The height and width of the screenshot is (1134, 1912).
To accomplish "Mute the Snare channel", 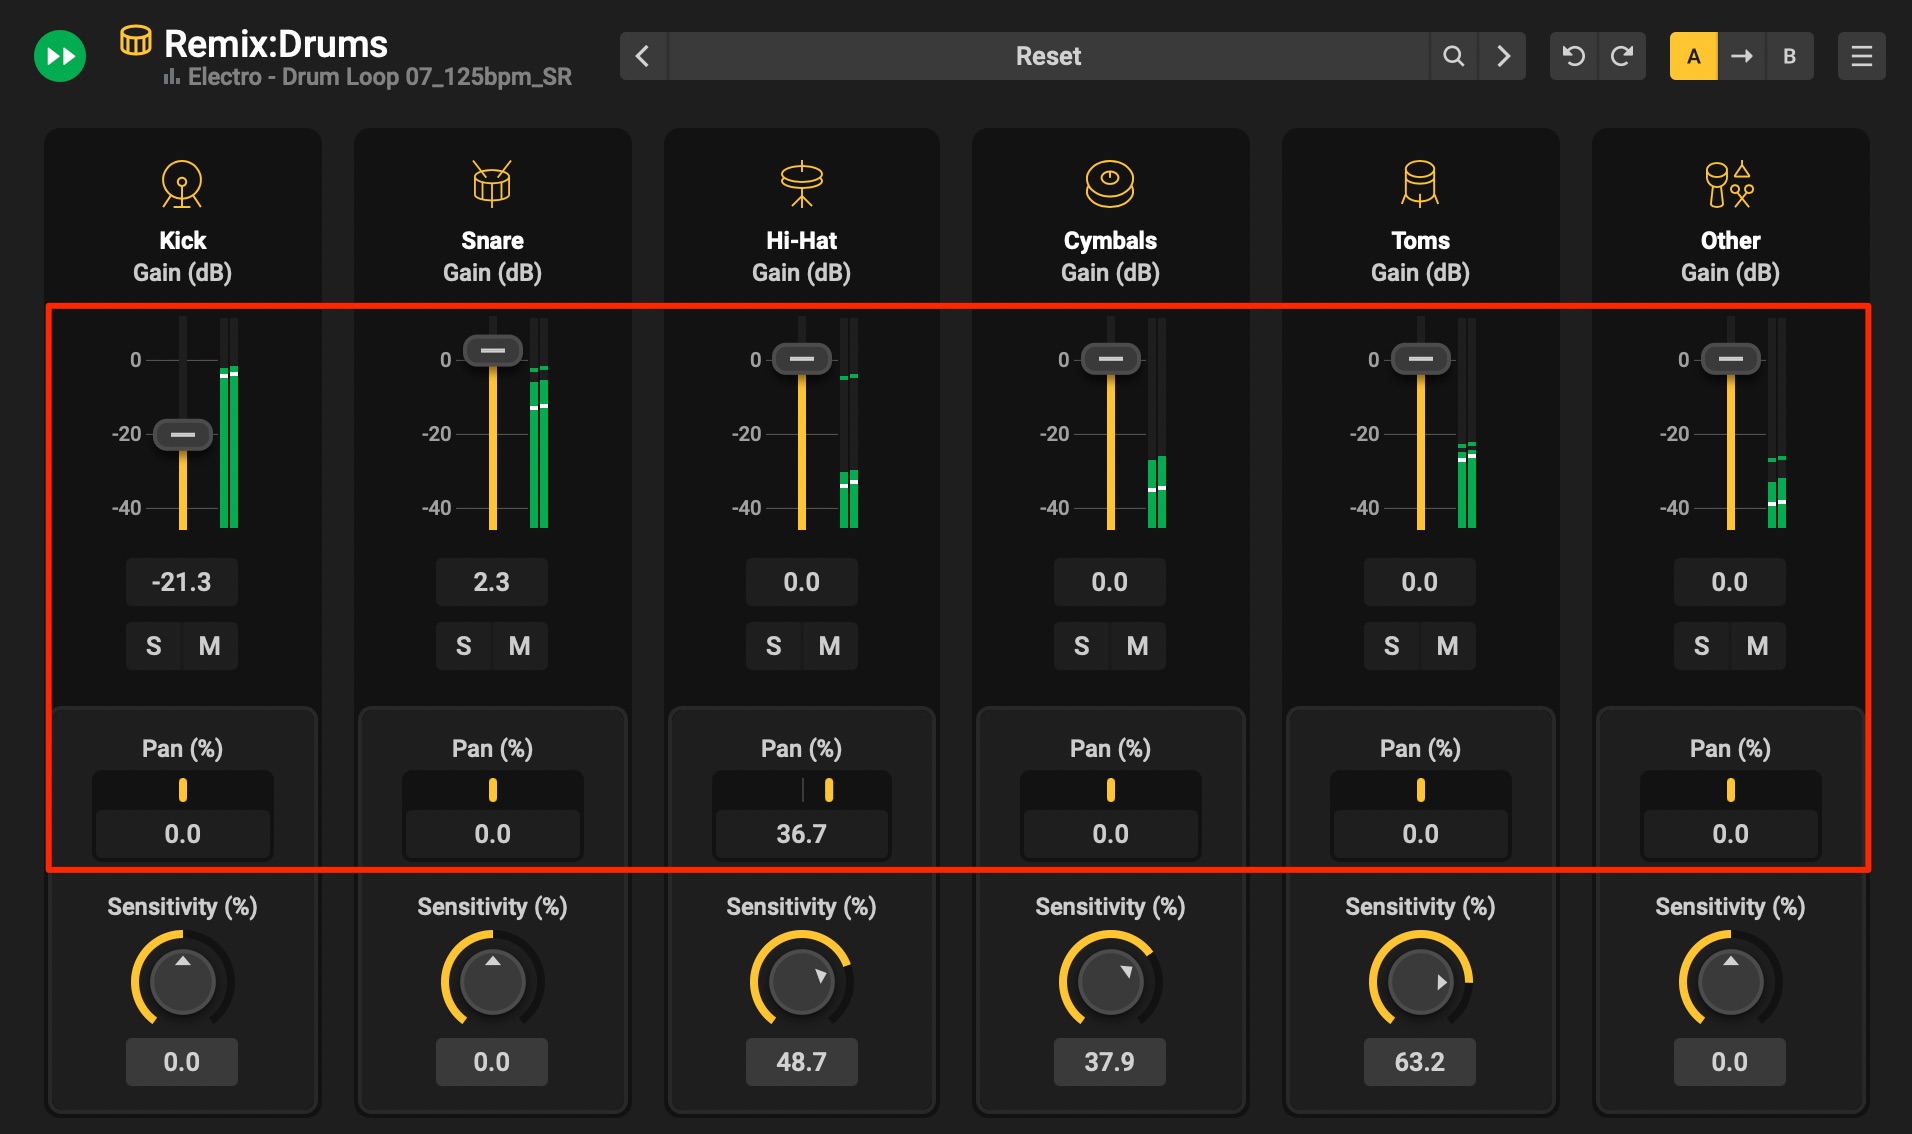I will [x=520, y=646].
